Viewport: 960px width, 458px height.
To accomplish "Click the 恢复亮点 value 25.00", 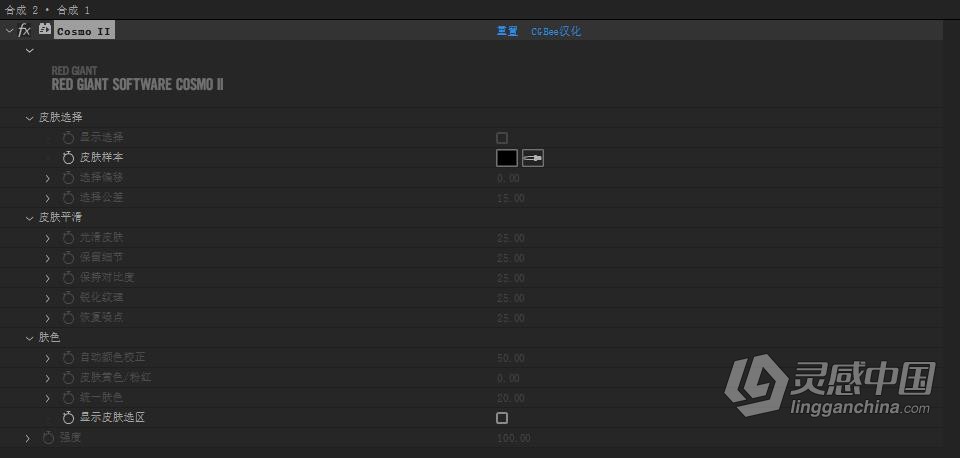I will click(511, 318).
